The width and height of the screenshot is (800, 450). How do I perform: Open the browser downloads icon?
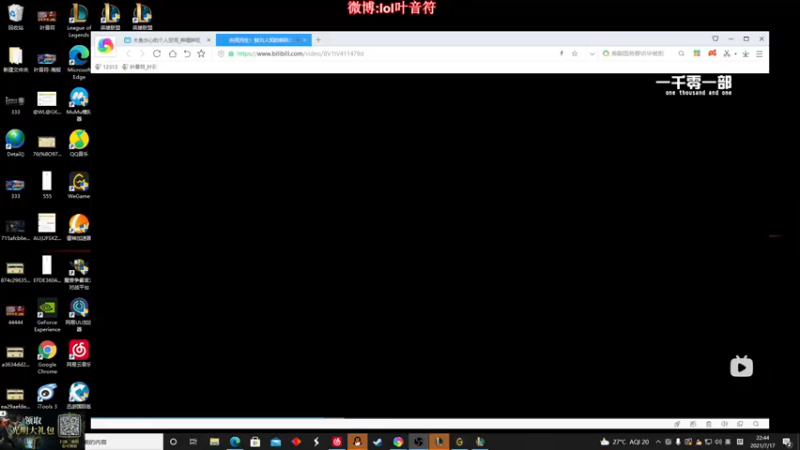[745, 54]
